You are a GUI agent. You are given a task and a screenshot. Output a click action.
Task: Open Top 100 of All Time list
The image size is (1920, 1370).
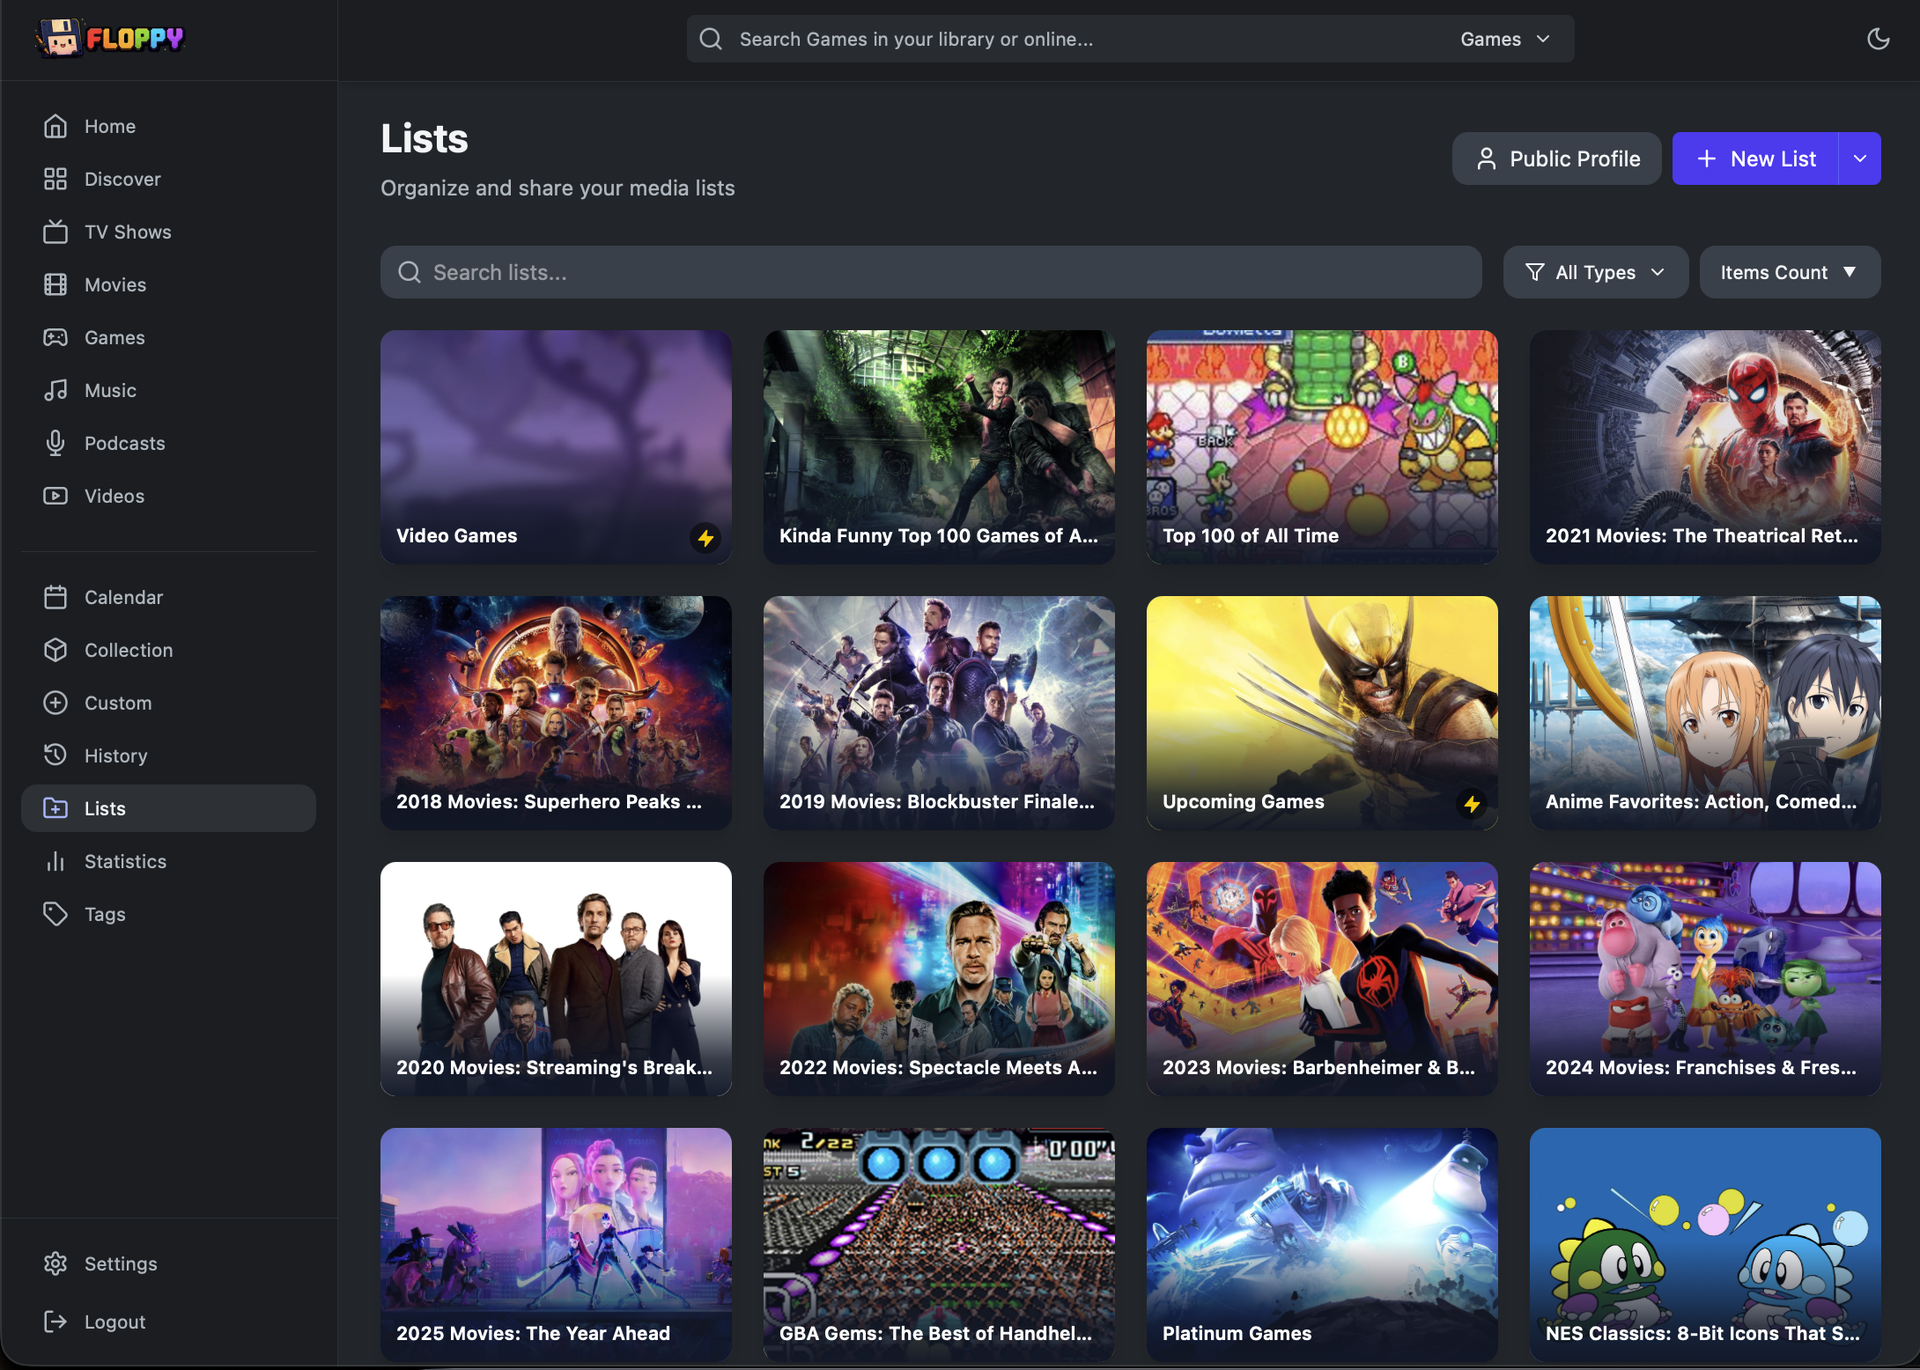[1322, 447]
